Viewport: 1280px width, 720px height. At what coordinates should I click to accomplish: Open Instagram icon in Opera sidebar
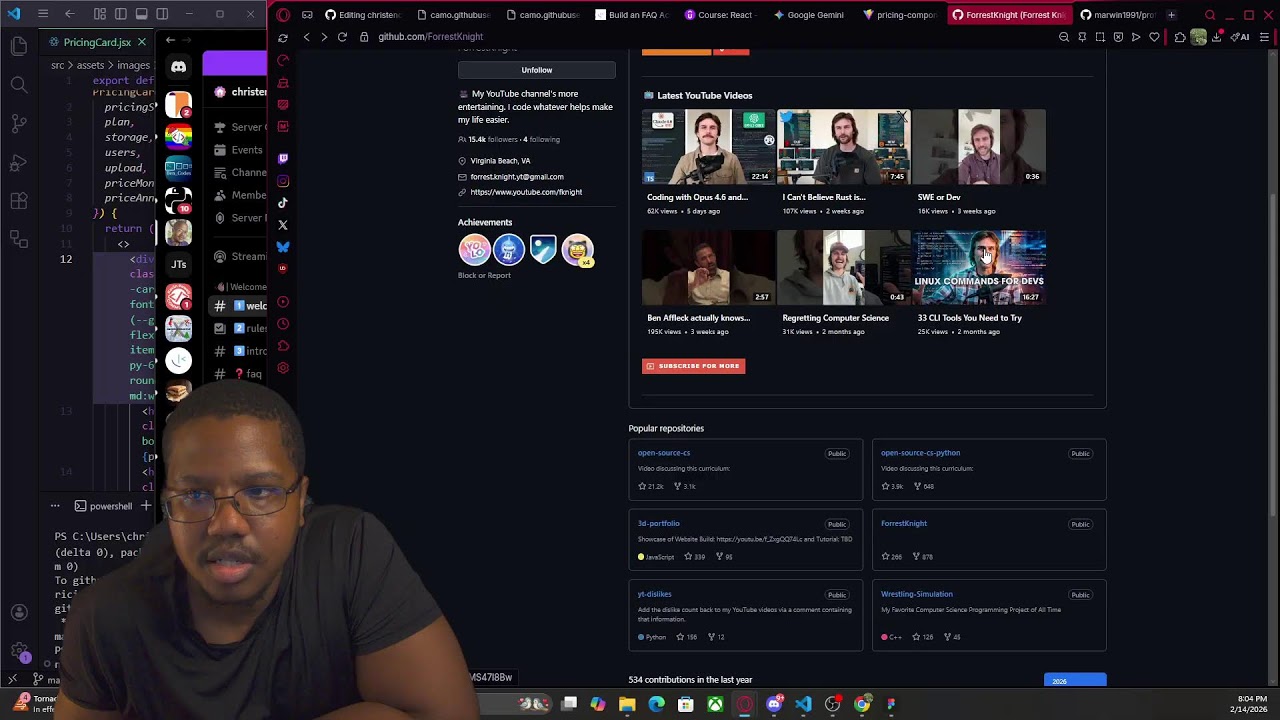coord(283,181)
